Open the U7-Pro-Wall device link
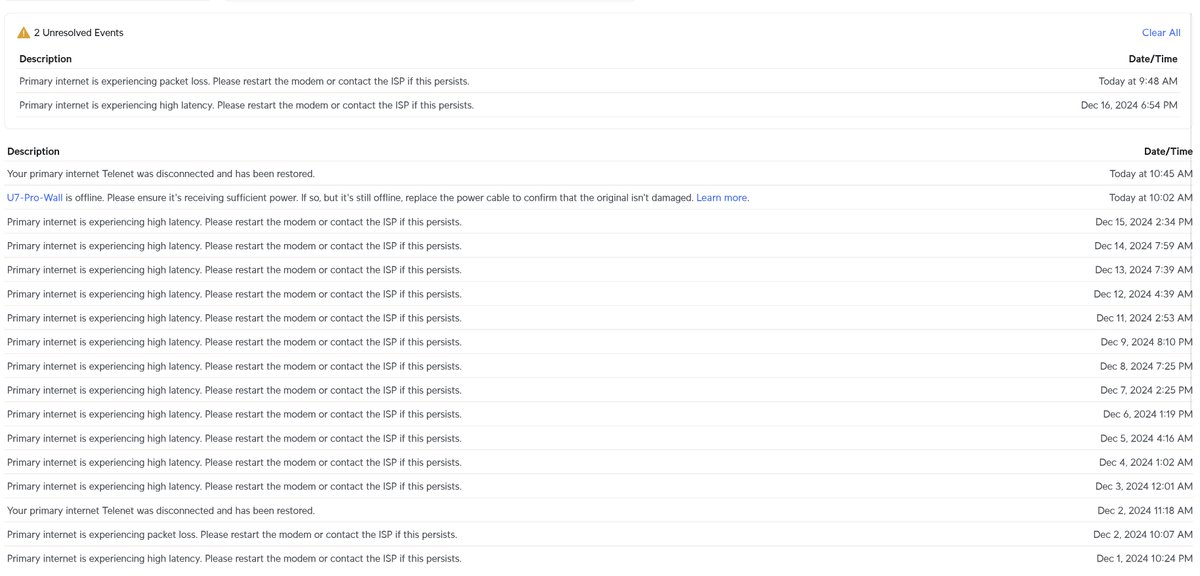 click(x=34, y=198)
